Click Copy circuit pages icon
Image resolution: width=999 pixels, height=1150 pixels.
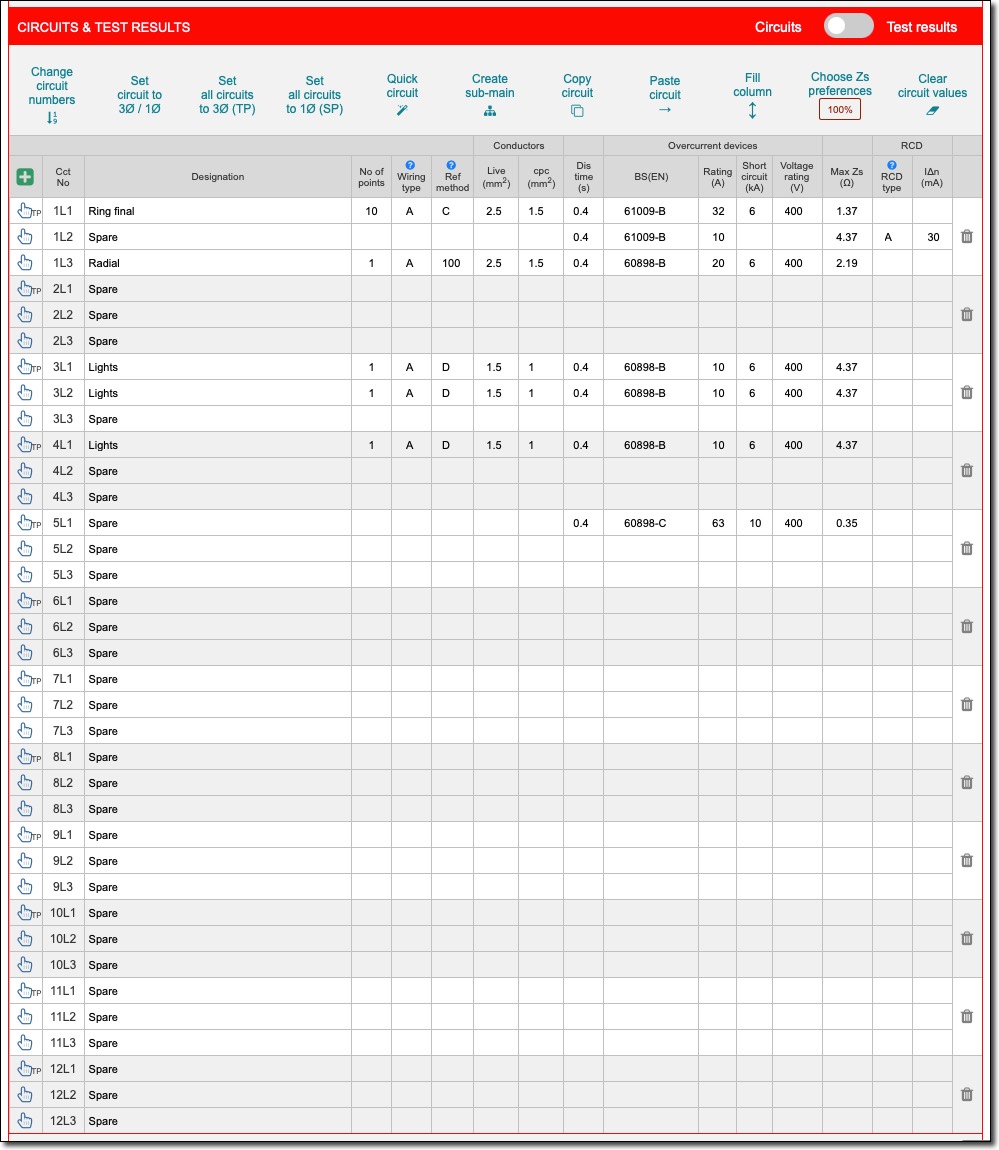(577, 111)
